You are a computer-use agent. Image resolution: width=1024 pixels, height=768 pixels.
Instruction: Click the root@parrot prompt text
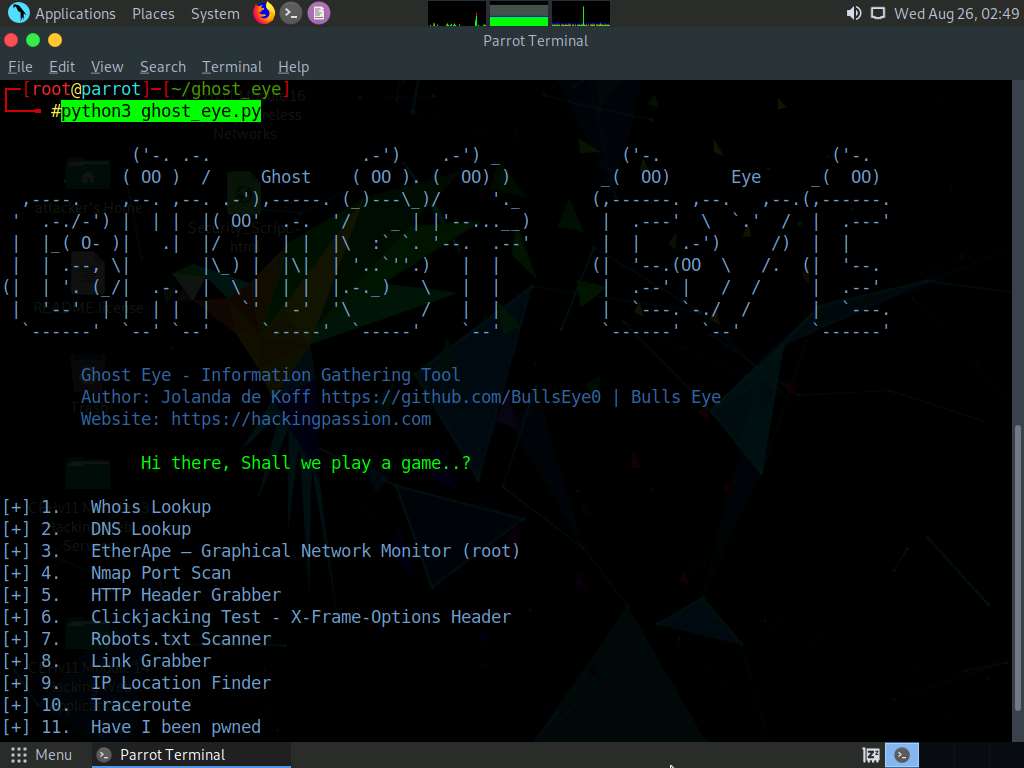click(x=86, y=89)
